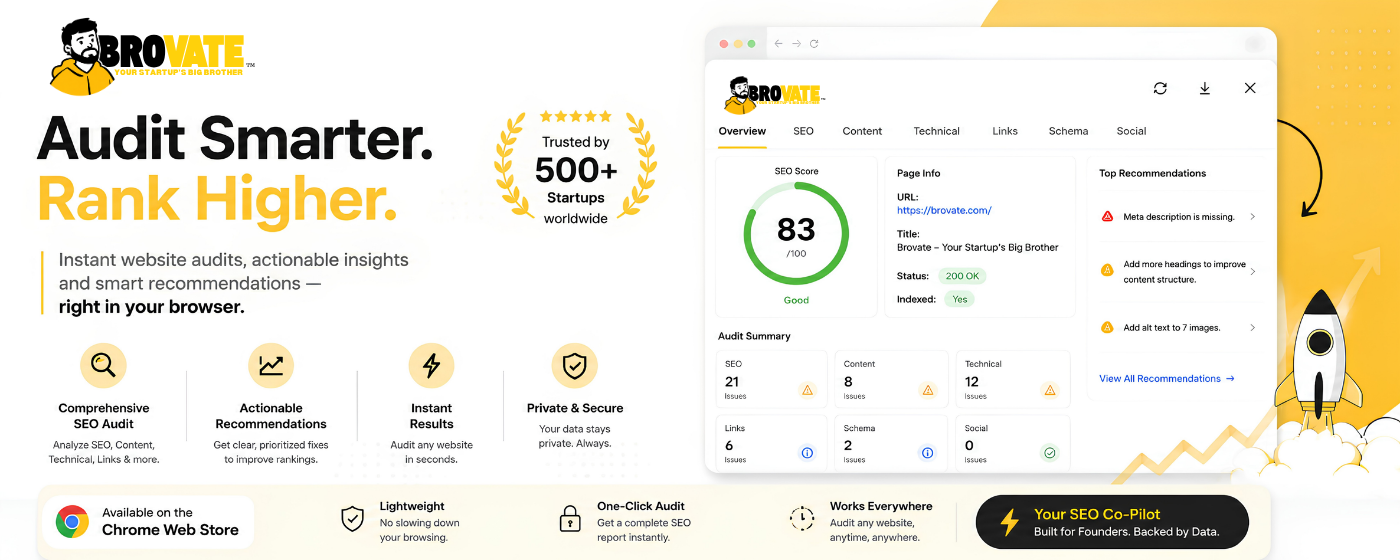The image size is (1400, 560).
Task: Click the Works Everywhere clock icon
Action: pos(801,518)
